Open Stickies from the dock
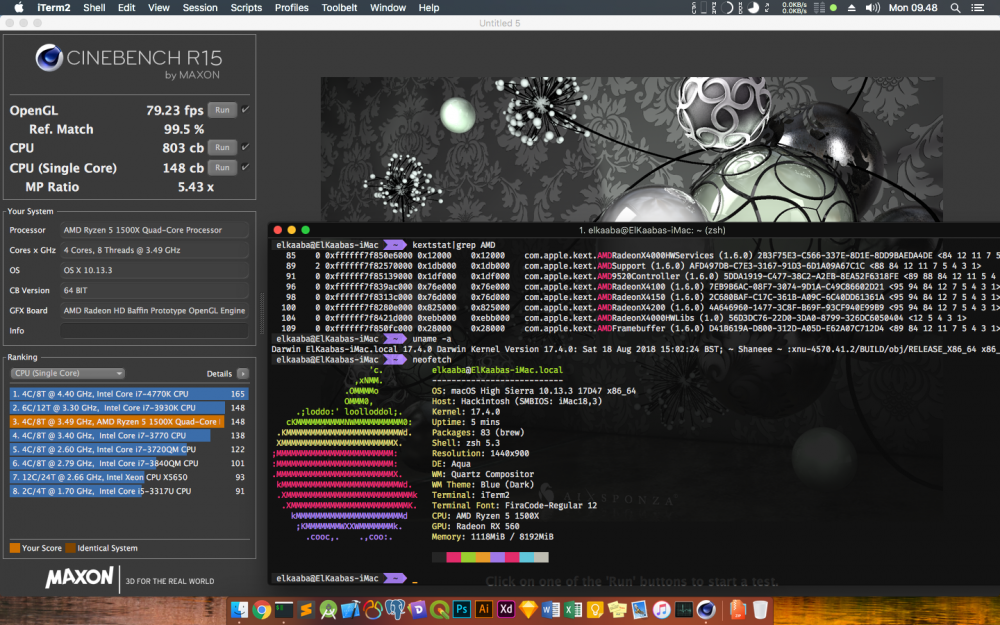 617,610
